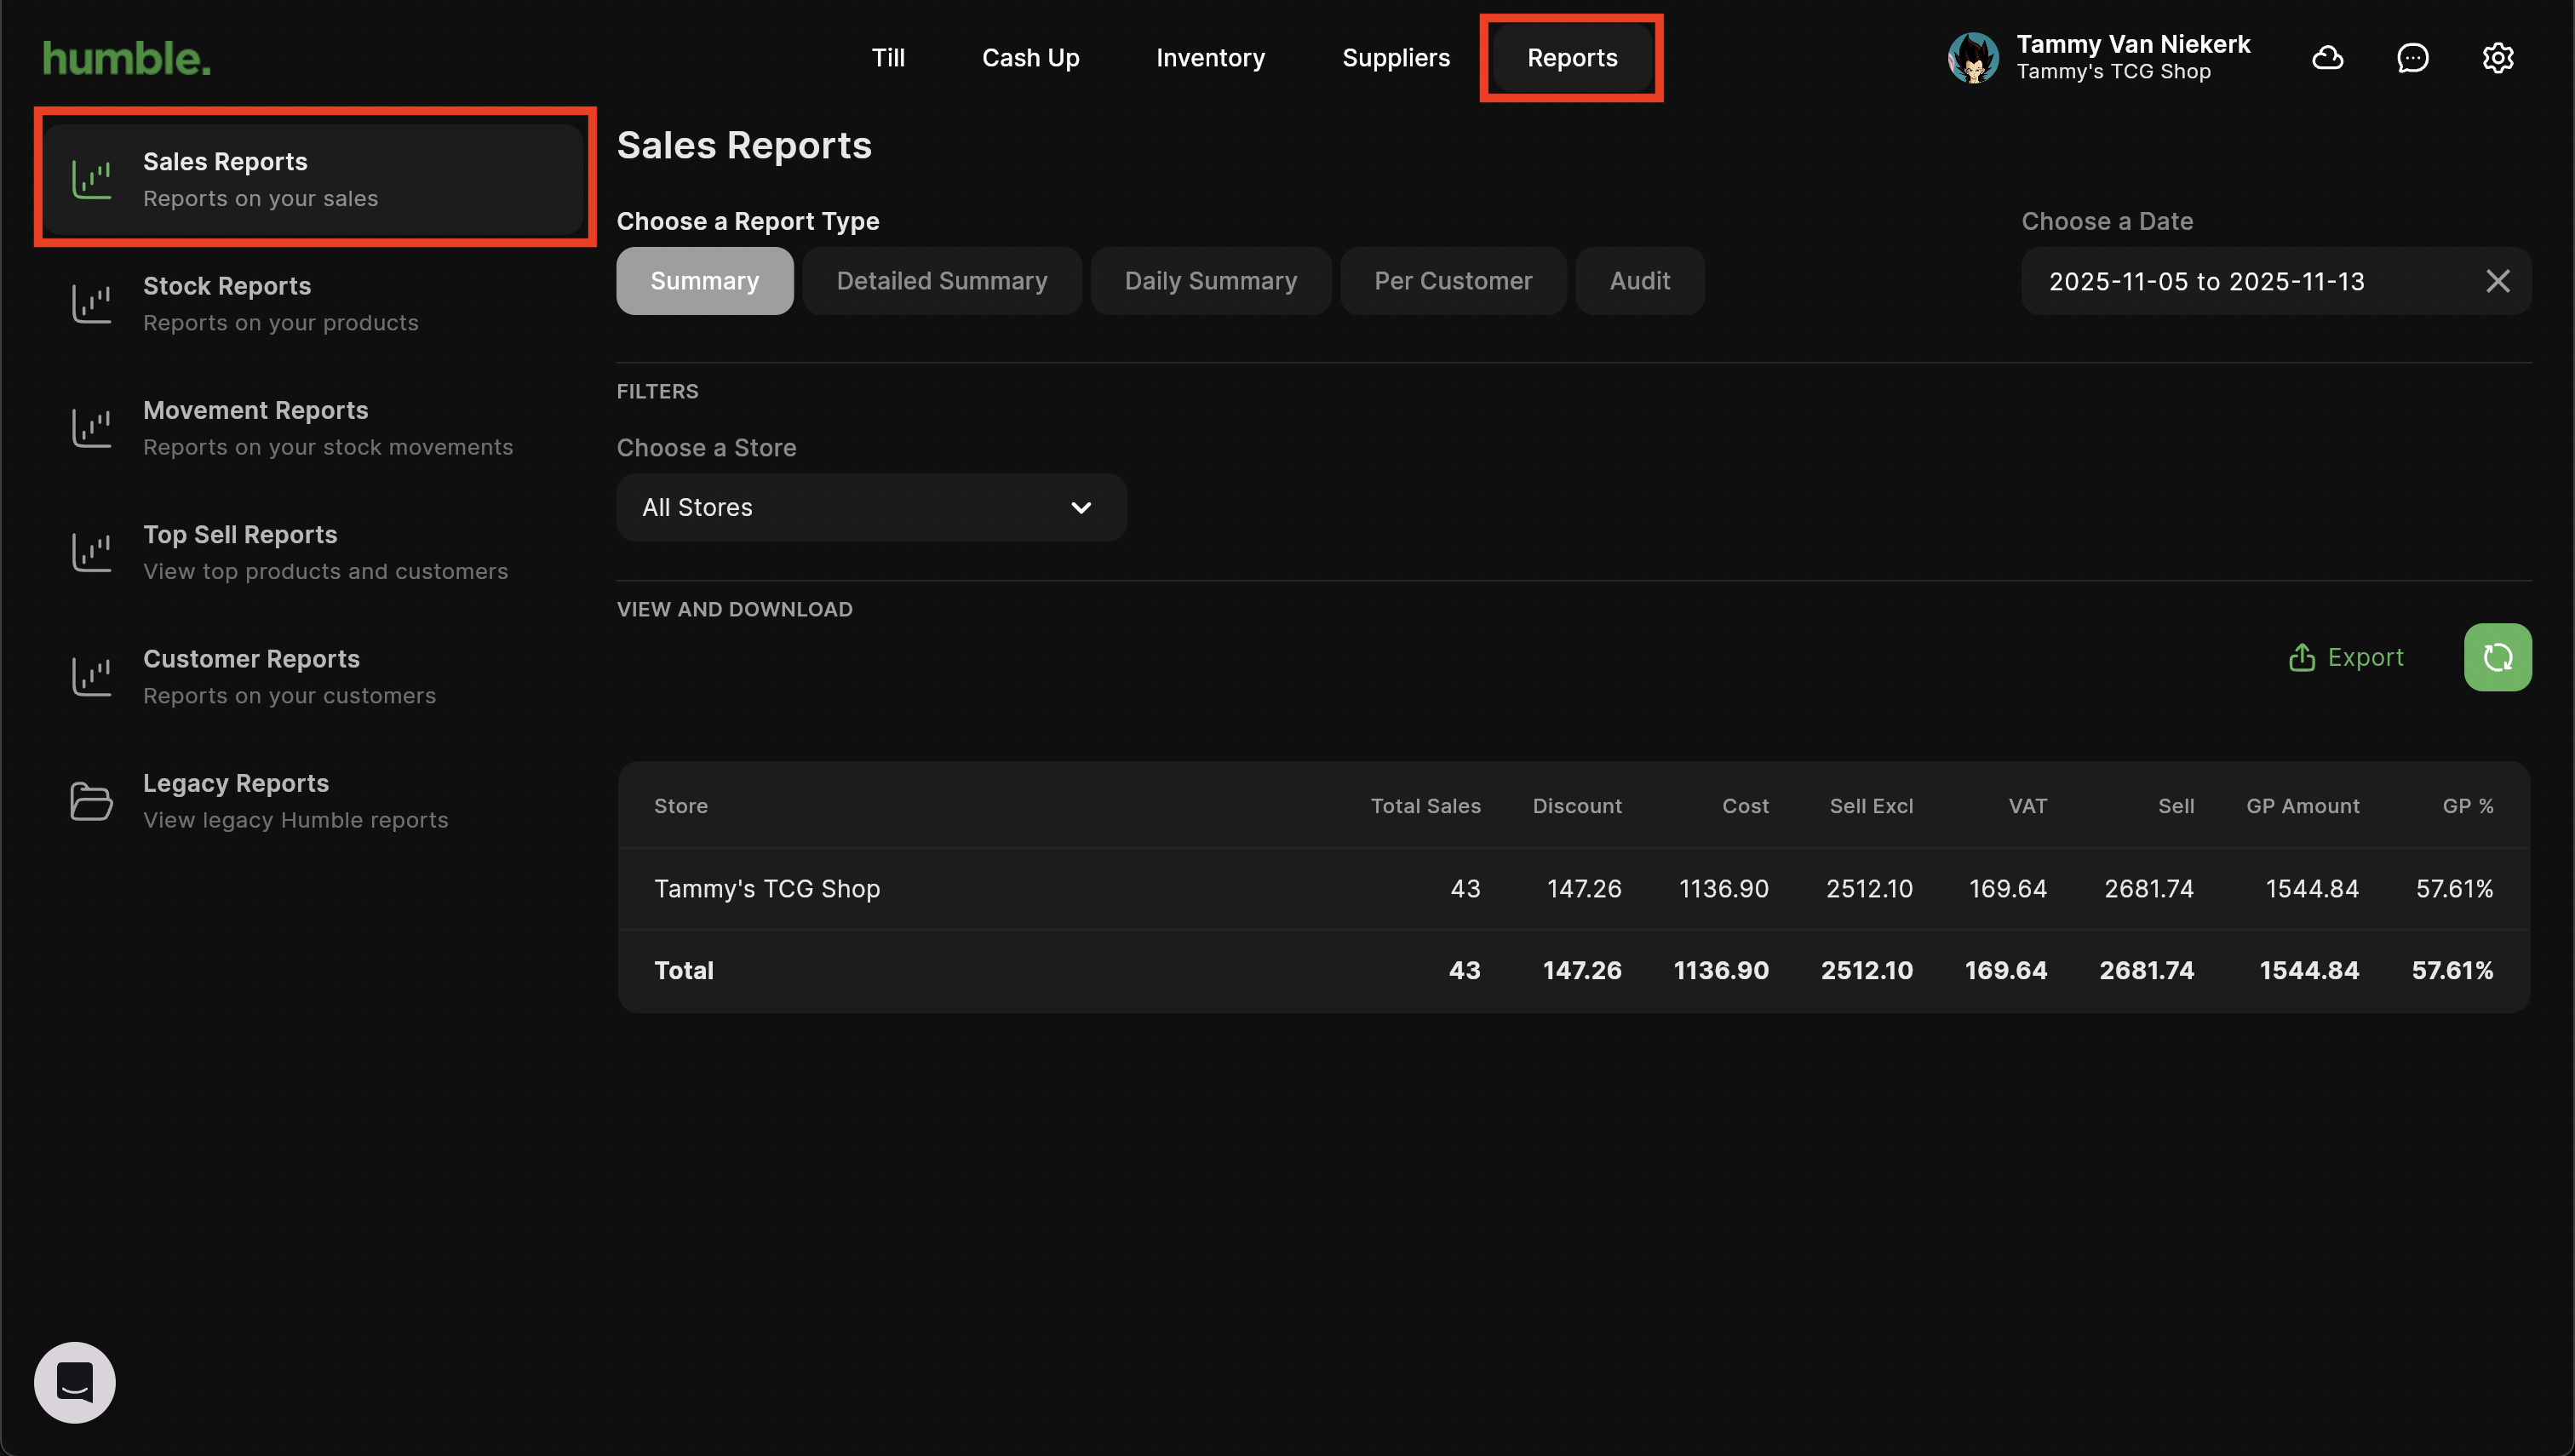Click the Legacy Reports folder icon

(91, 801)
